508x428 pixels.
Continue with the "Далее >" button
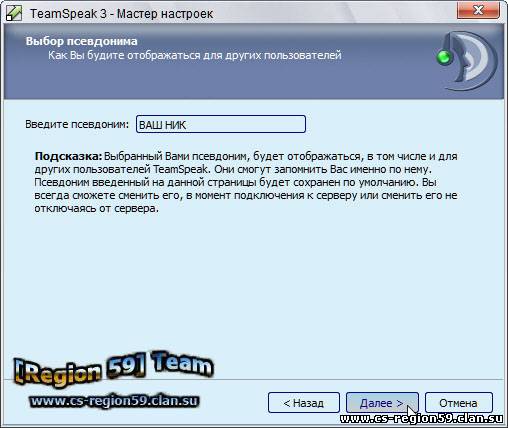click(x=382, y=403)
